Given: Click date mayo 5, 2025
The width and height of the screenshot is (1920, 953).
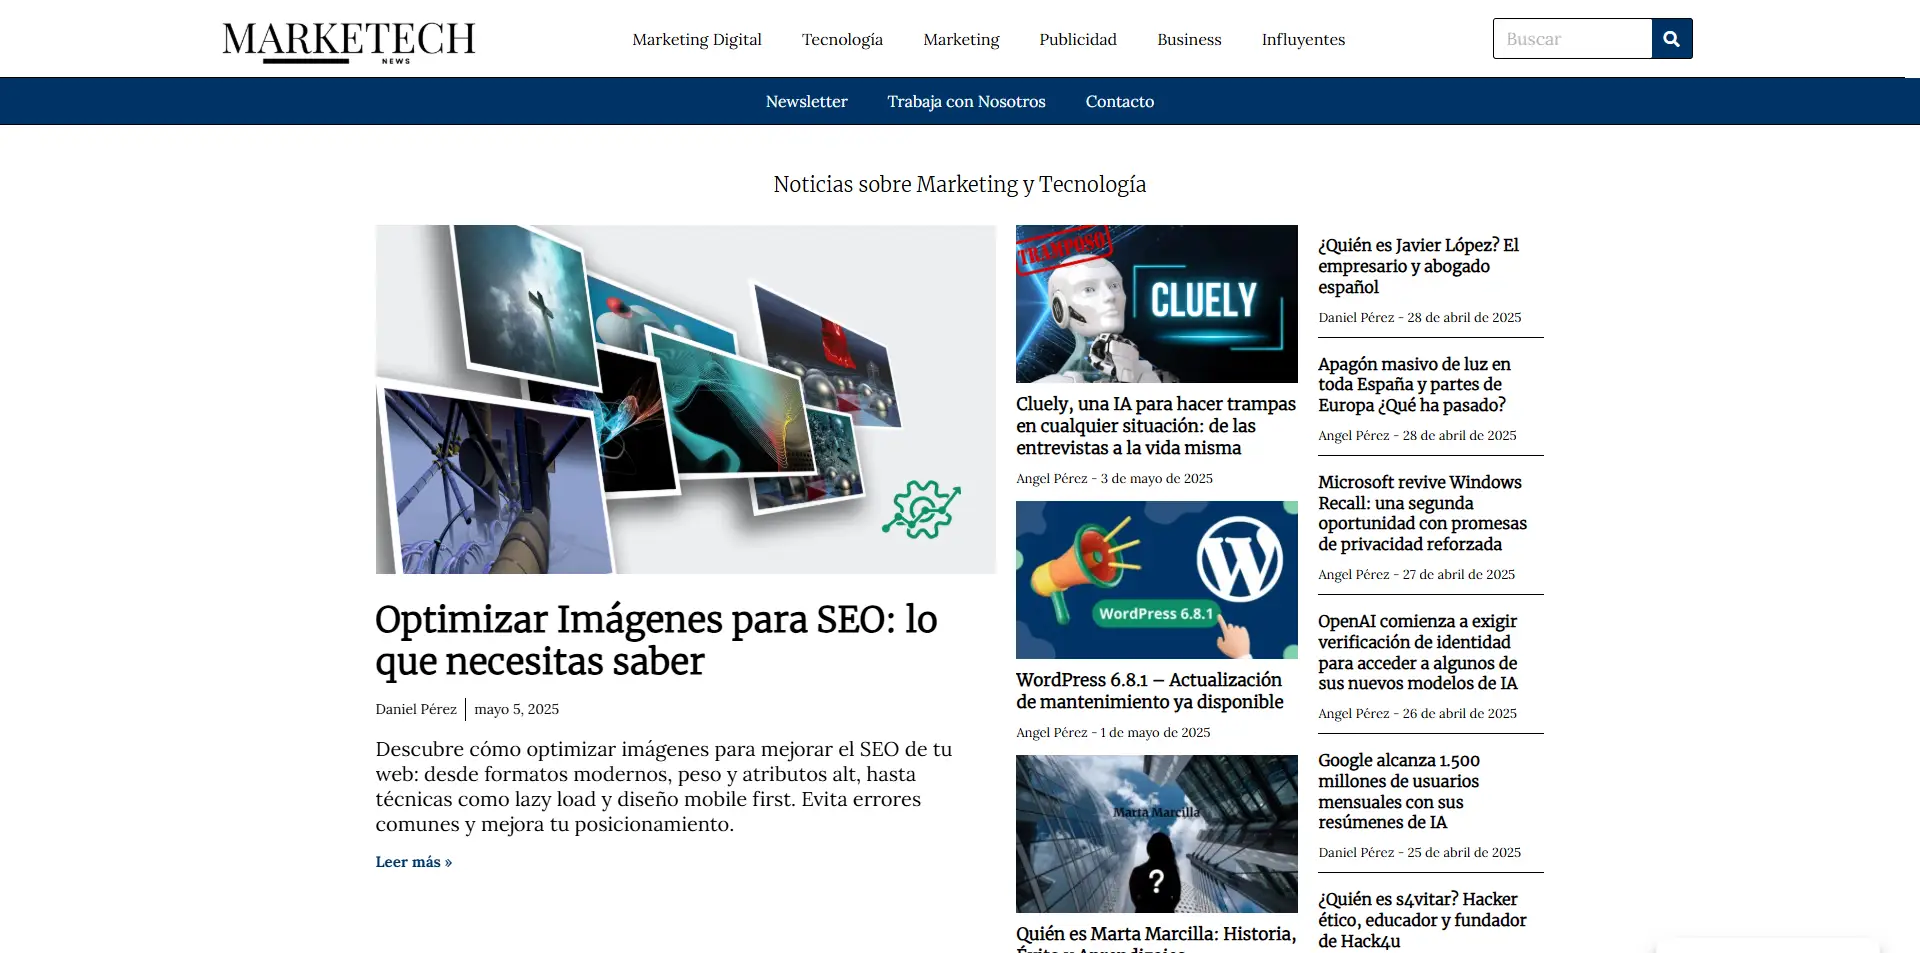Looking at the screenshot, I should point(516,710).
